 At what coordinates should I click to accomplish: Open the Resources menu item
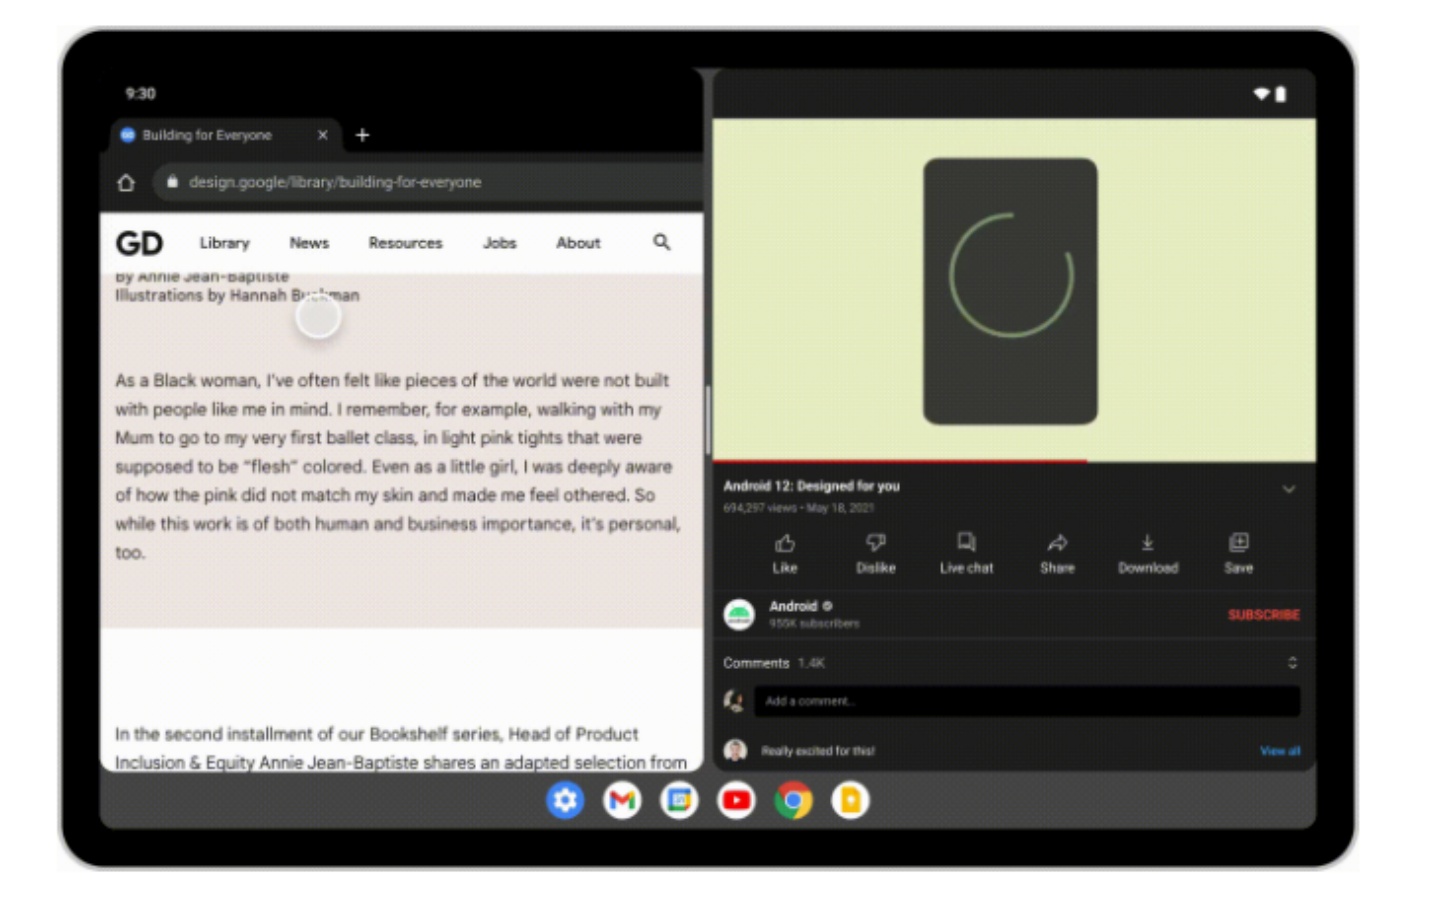[x=405, y=243]
